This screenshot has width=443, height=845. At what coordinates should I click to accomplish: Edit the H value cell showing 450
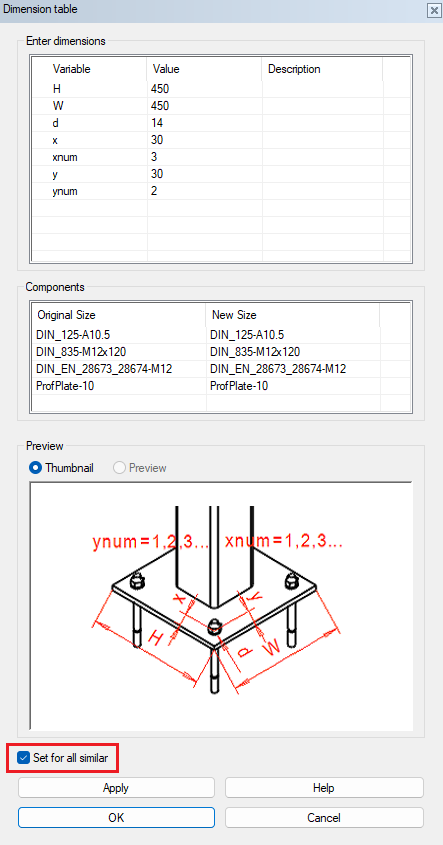tap(205, 89)
